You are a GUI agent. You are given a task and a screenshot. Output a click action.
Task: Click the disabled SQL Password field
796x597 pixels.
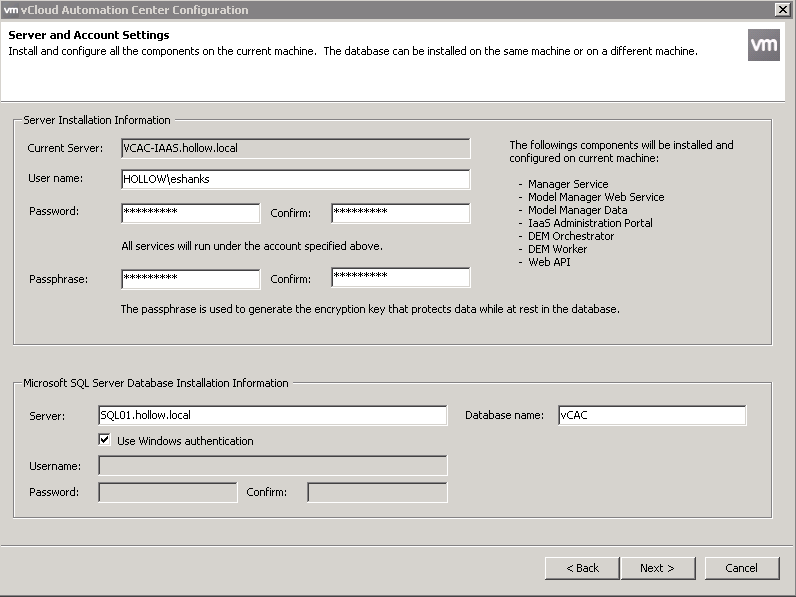point(167,492)
